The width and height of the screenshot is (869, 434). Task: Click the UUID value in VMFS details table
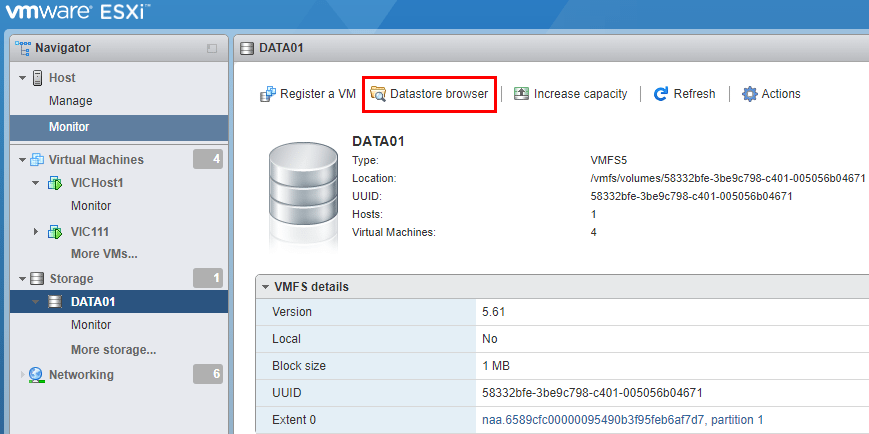[x=592, y=393]
